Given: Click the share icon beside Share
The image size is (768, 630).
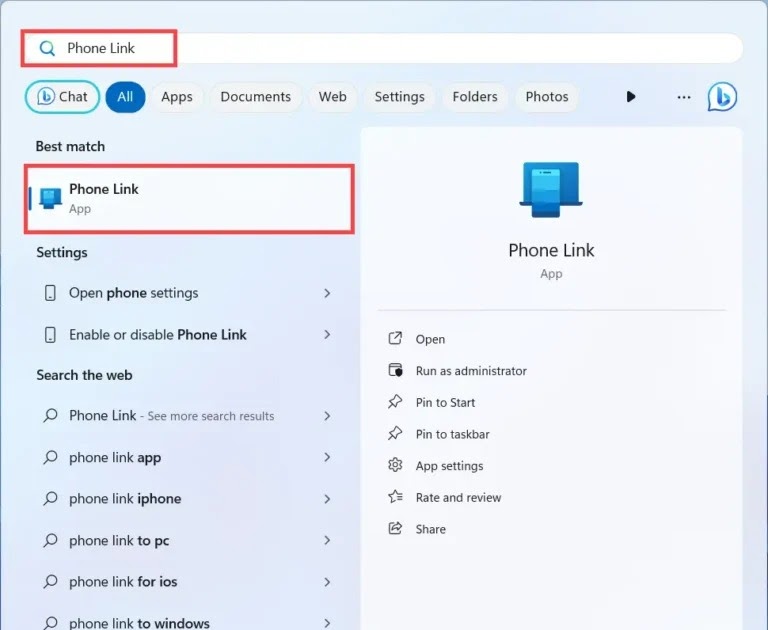Looking at the screenshot, I should (x=395, y=528).
